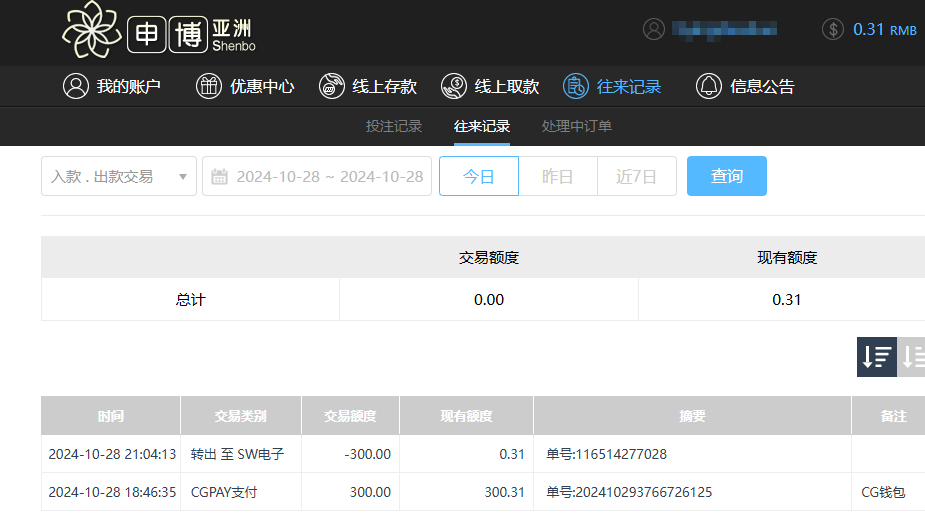Image resolution: width=925 pixels, height=521 pixels.
Task: Click the calendar icon in date field
Action: 220,177
